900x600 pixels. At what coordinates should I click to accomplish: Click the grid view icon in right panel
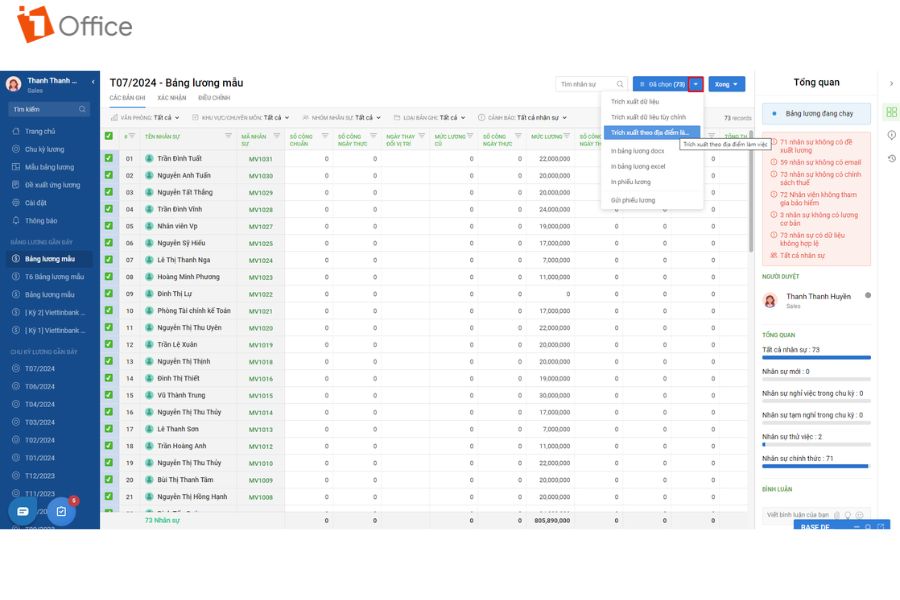click(891, 112)
